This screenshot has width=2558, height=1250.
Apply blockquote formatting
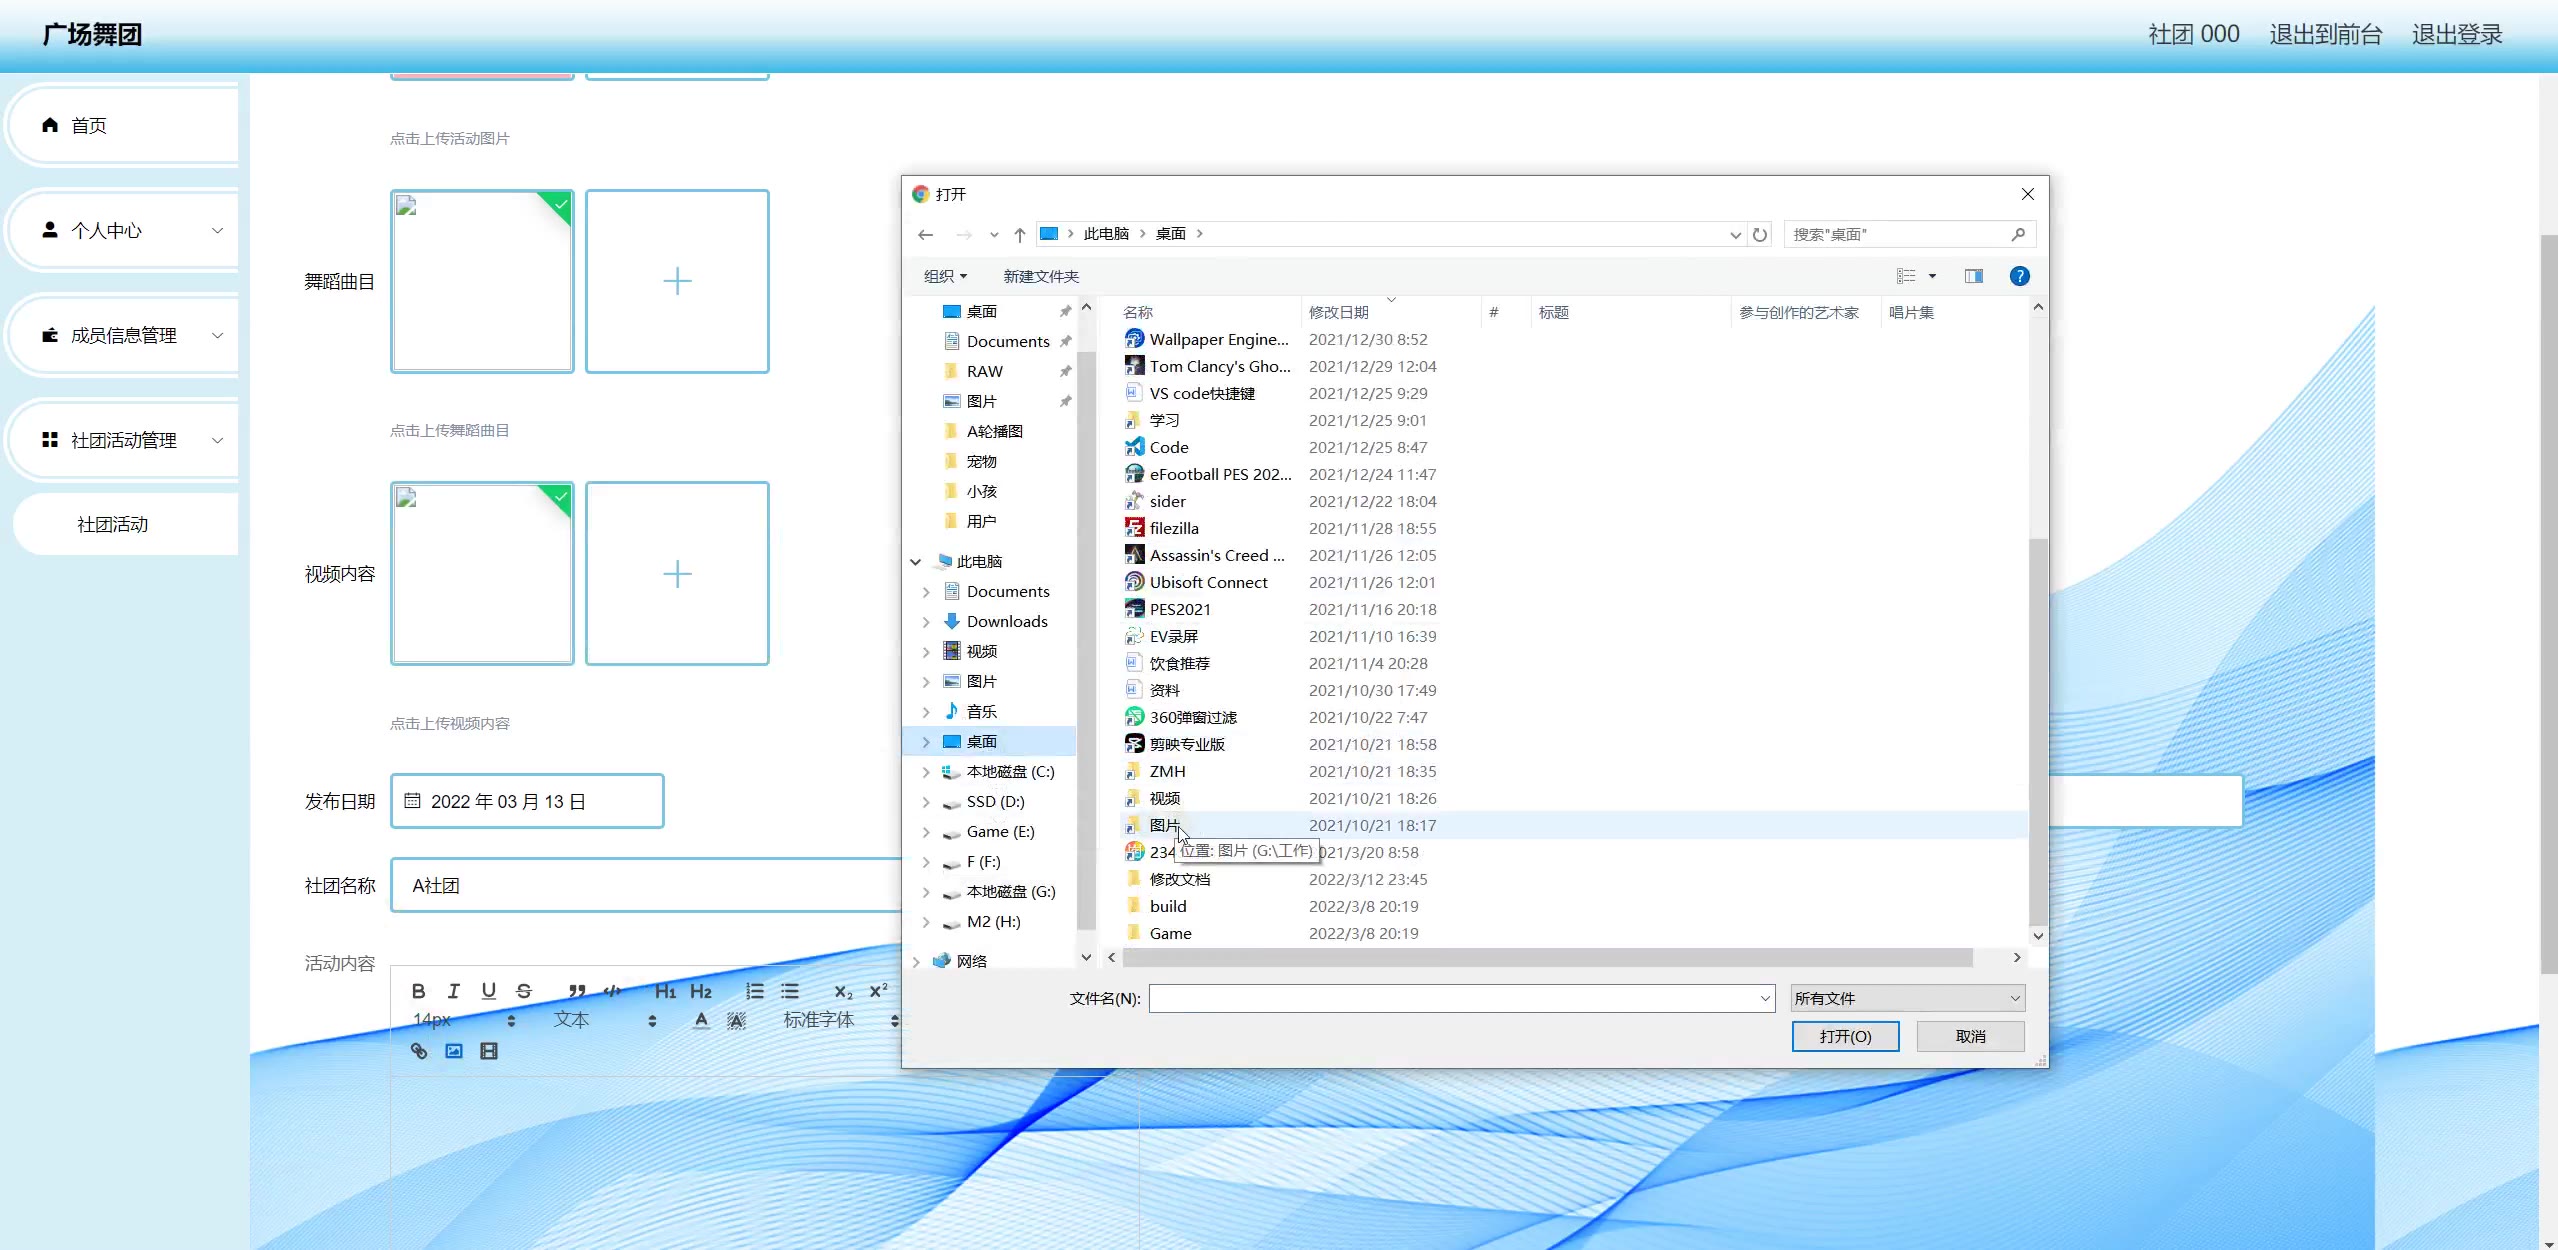(577, 991)
